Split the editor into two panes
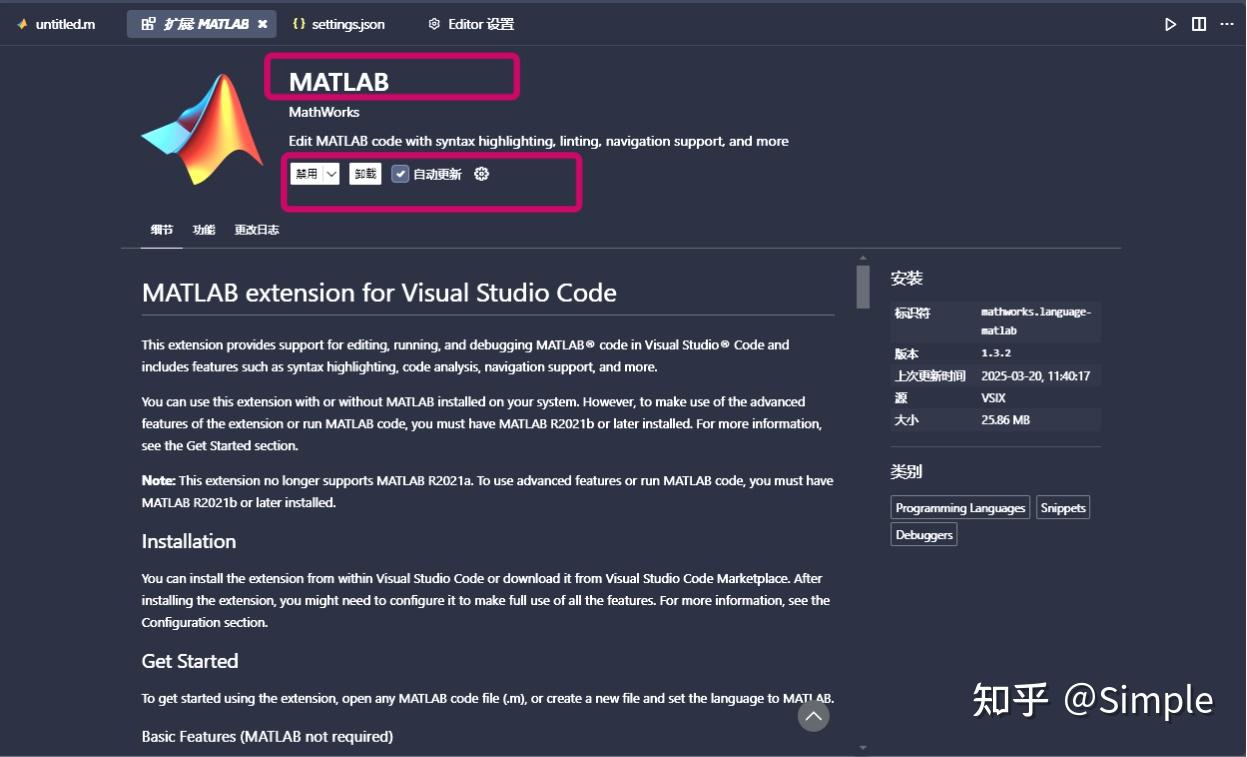Viewport: 1247px width, 757px height. (x=1198, y=23)
